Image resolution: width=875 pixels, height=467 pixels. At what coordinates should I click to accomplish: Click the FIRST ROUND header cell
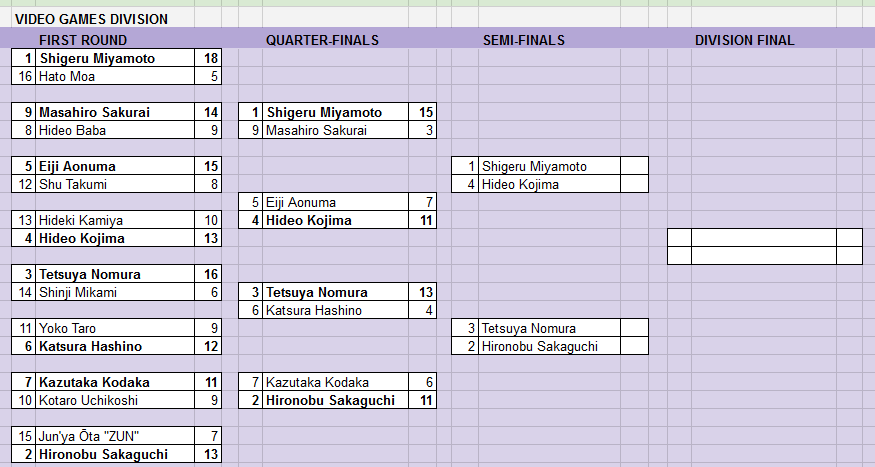click(x=83, y=40)
